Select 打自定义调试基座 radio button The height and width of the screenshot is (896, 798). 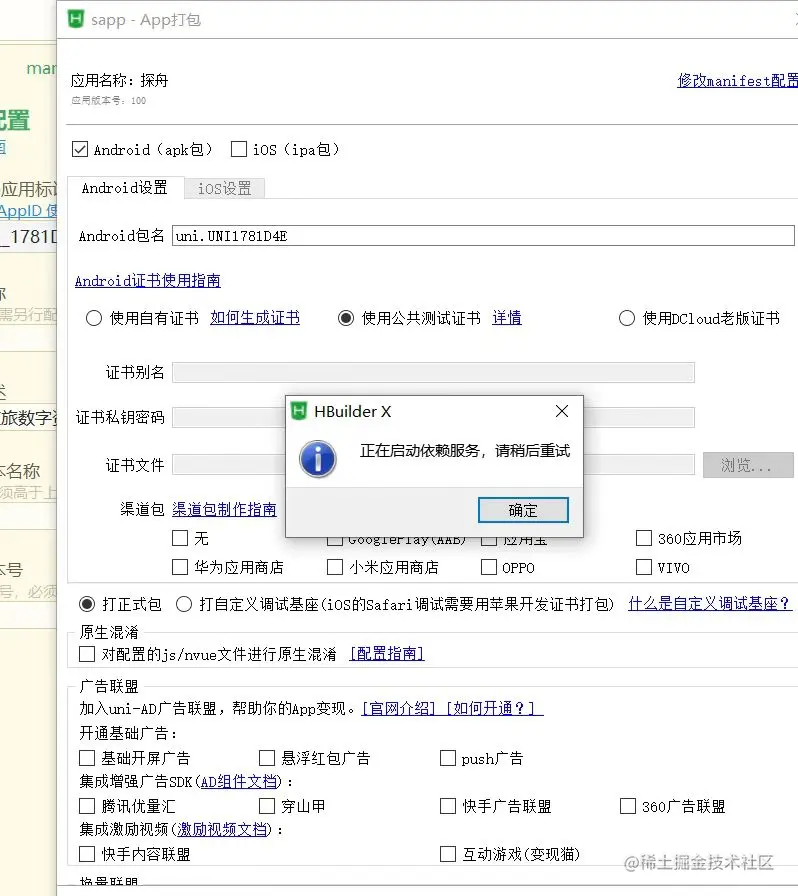[183, 604]
